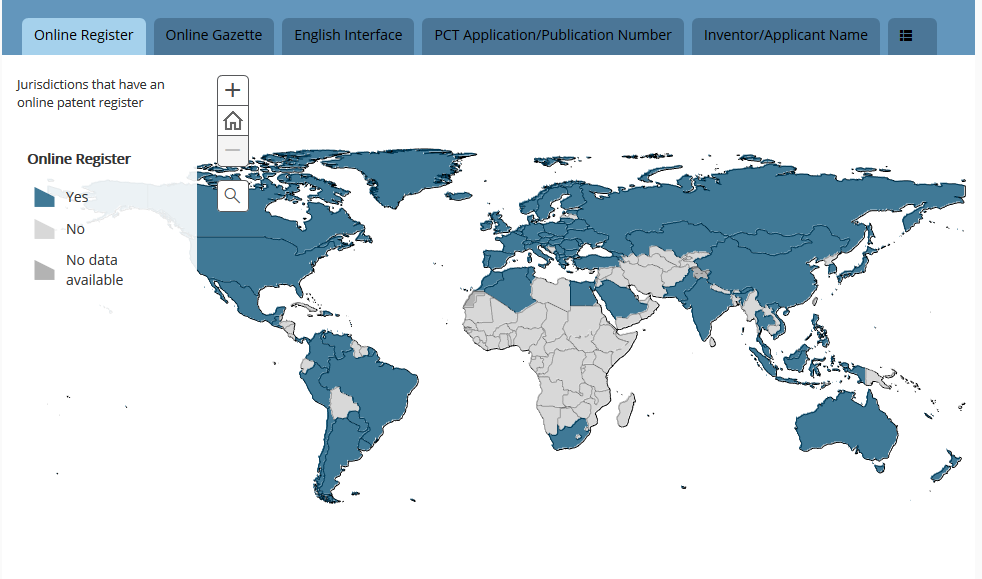Open the English Interface tab
Image resolution: width=982 pixels, height=579 pixels.
347,34
